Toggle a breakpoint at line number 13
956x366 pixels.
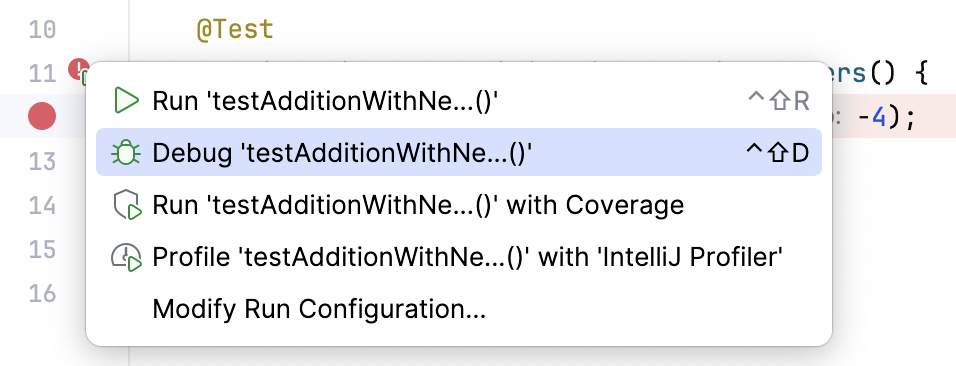[x=43, y=162]
